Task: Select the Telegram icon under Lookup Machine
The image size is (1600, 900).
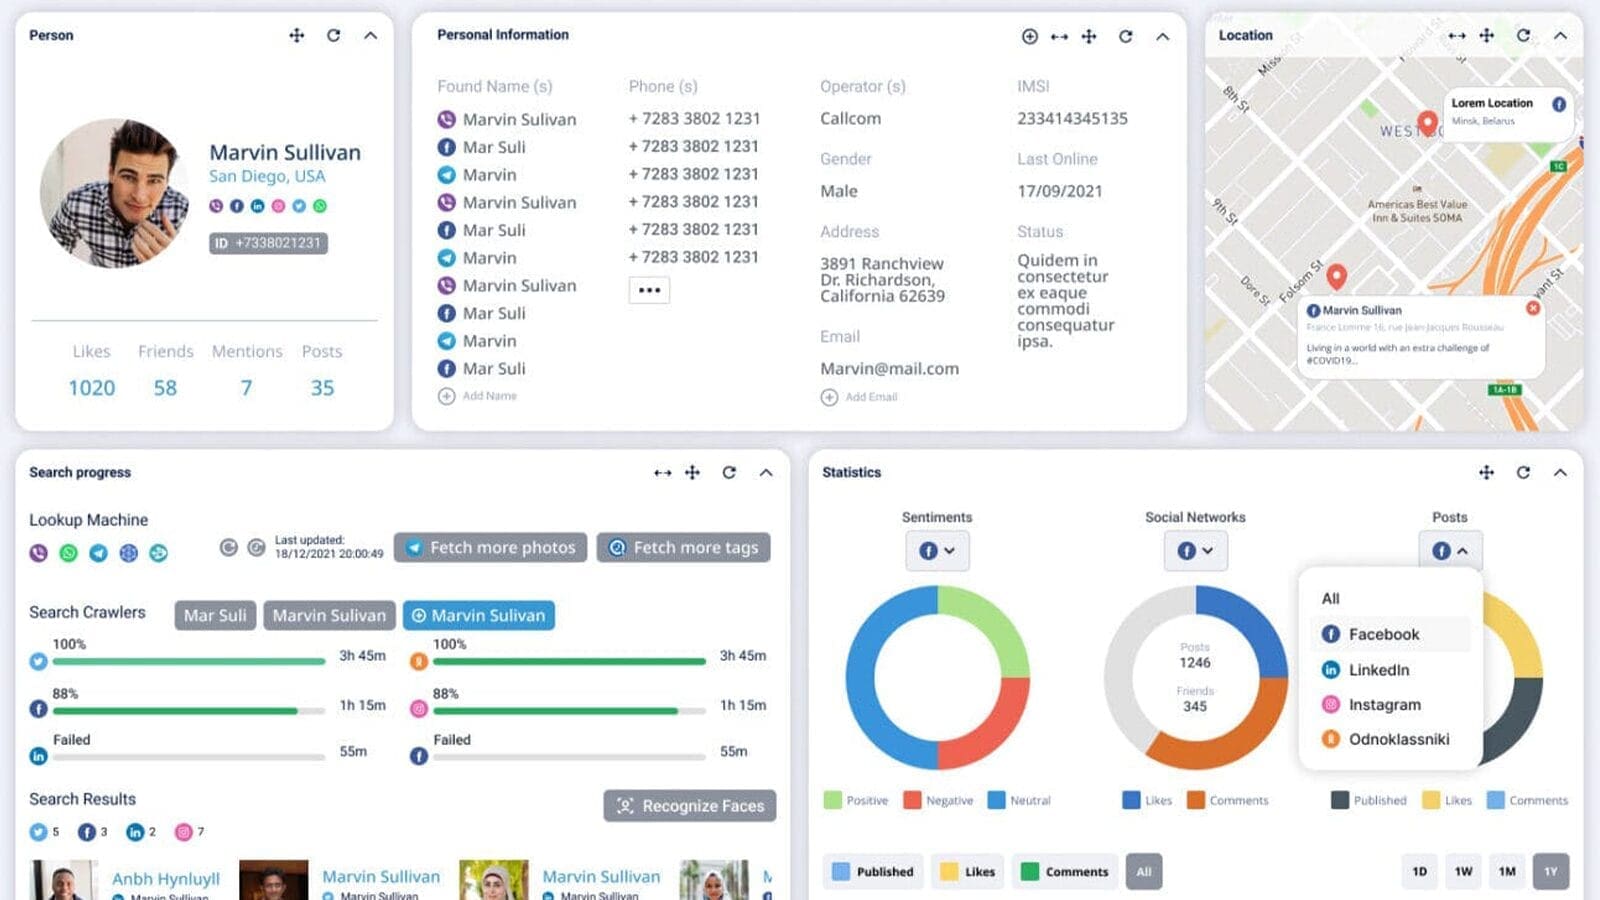Action: click(x=98, y=553)
